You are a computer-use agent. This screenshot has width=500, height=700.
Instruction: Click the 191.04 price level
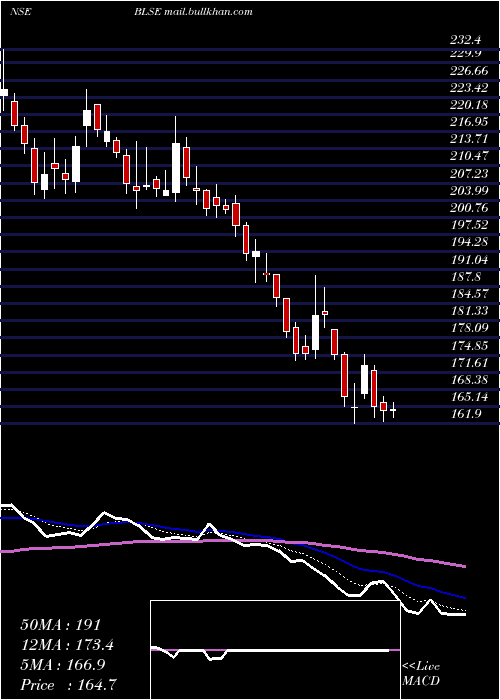pyautogui.click(x=470, y=259)
